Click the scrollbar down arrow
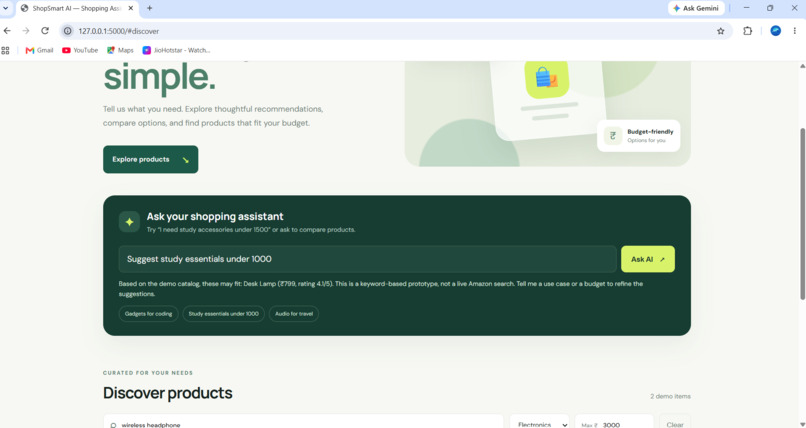806x428 pixels. (x=802, y=423)
